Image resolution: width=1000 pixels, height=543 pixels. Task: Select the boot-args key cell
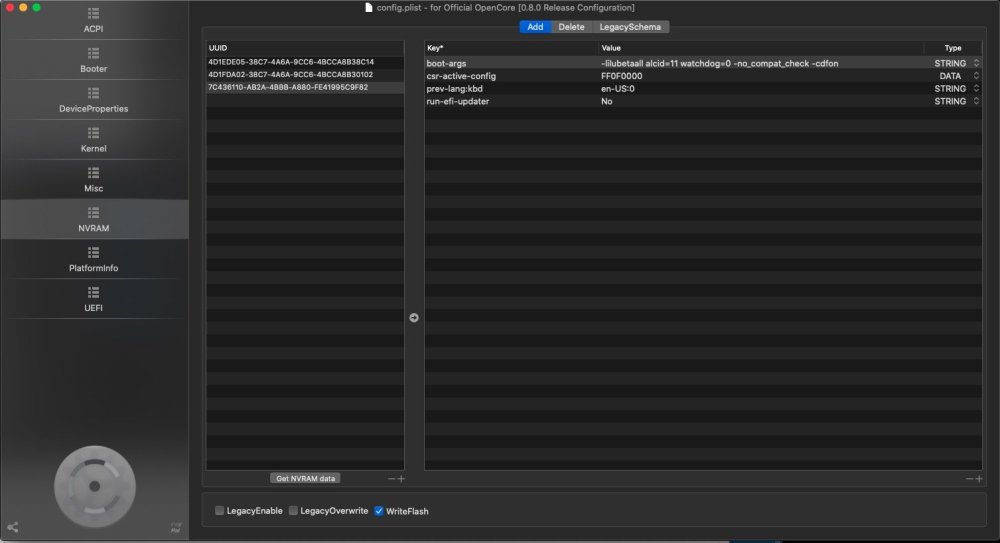click(x=511, y=63)
